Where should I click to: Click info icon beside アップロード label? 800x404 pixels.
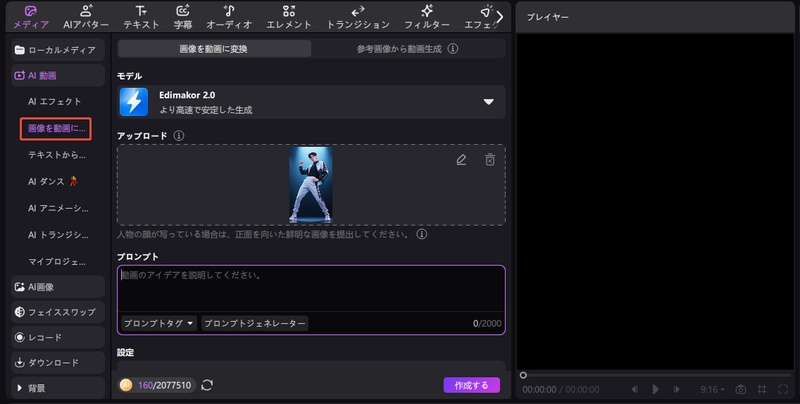click(179, 136)
